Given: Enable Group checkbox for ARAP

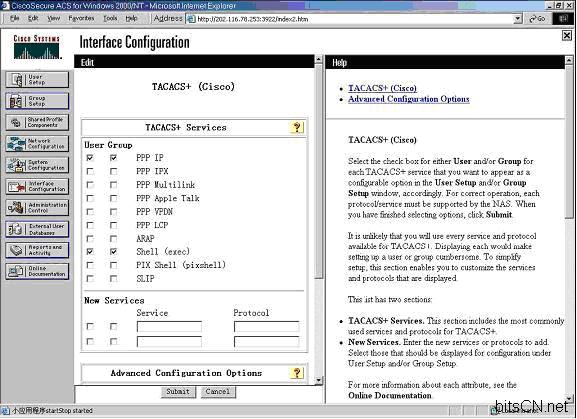Looking at the screenshot, I should [113, 239].
